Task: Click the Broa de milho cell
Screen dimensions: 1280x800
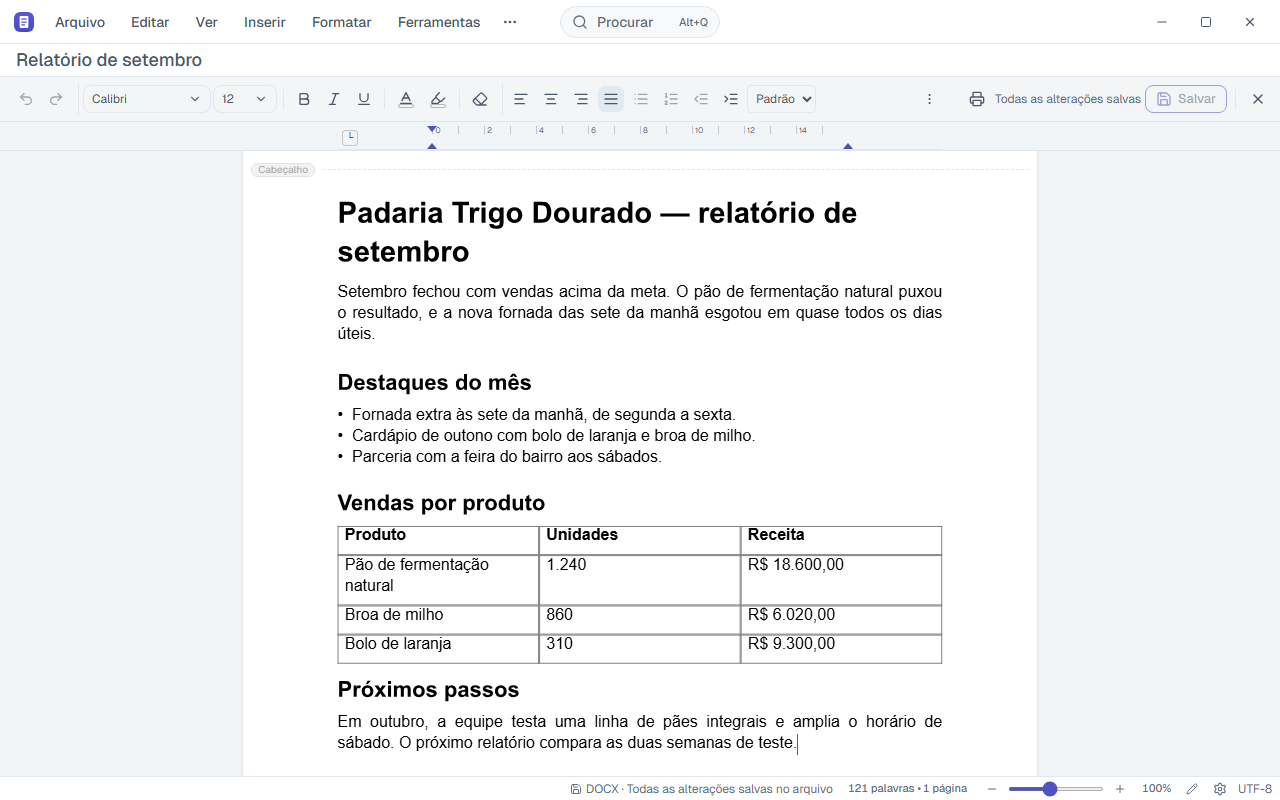Action: [x=438, y=619]
